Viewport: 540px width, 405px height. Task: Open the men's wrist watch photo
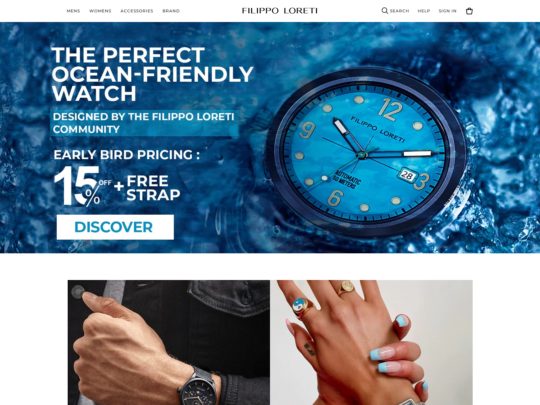(169, 342)
